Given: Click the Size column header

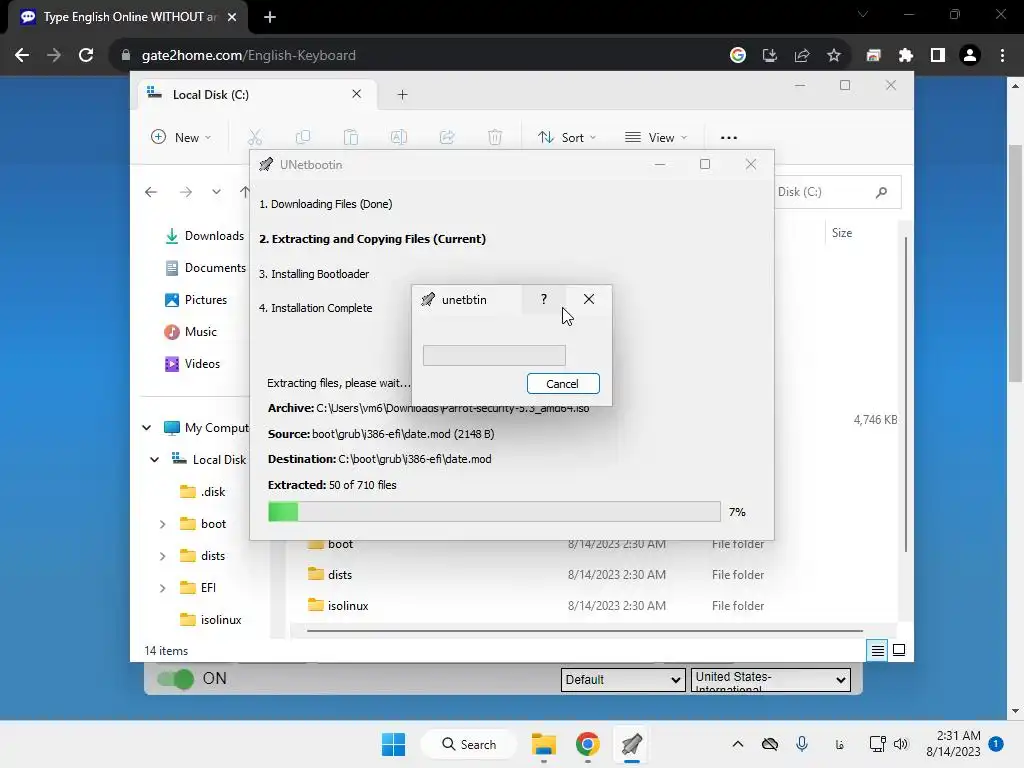Looking at the screenshot, I should (842, 232).
